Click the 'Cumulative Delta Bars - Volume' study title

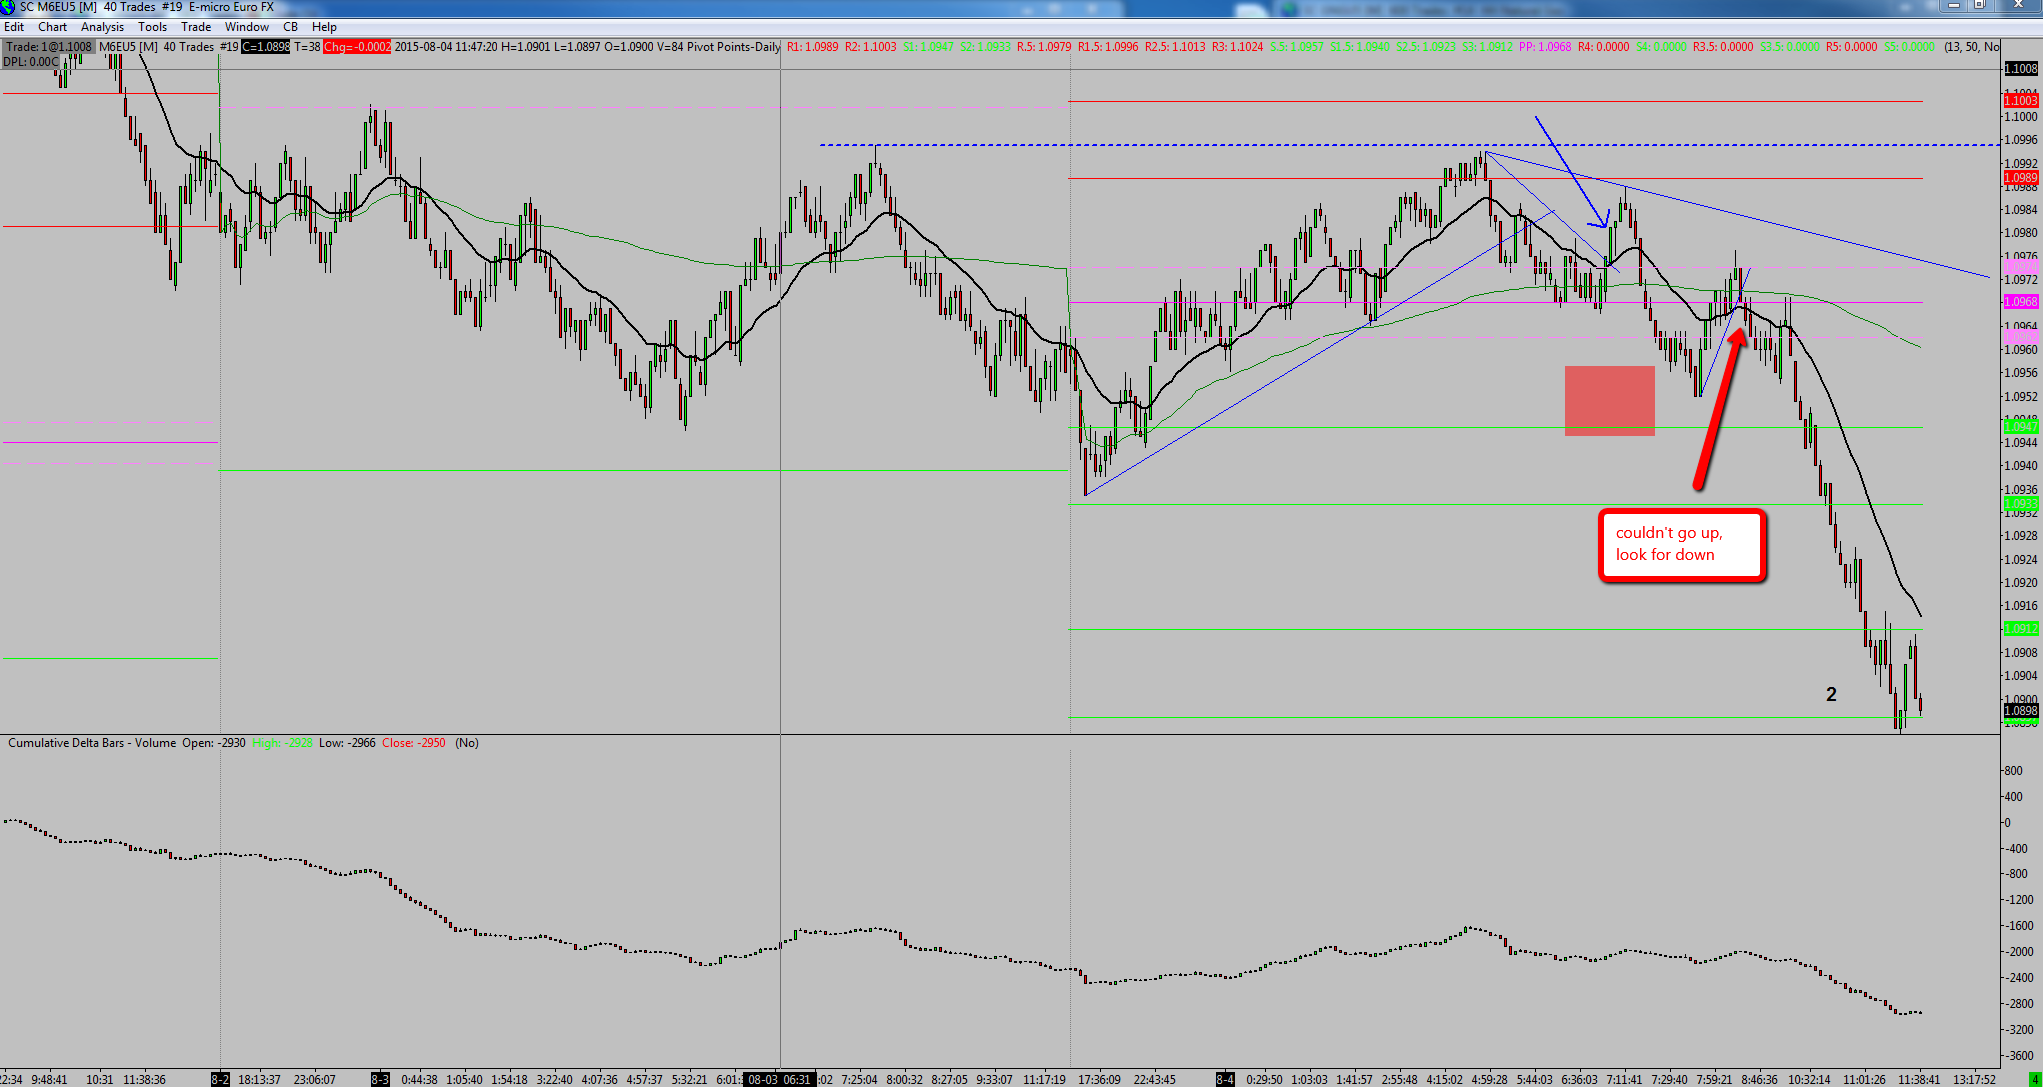click(x=92, y=743)
